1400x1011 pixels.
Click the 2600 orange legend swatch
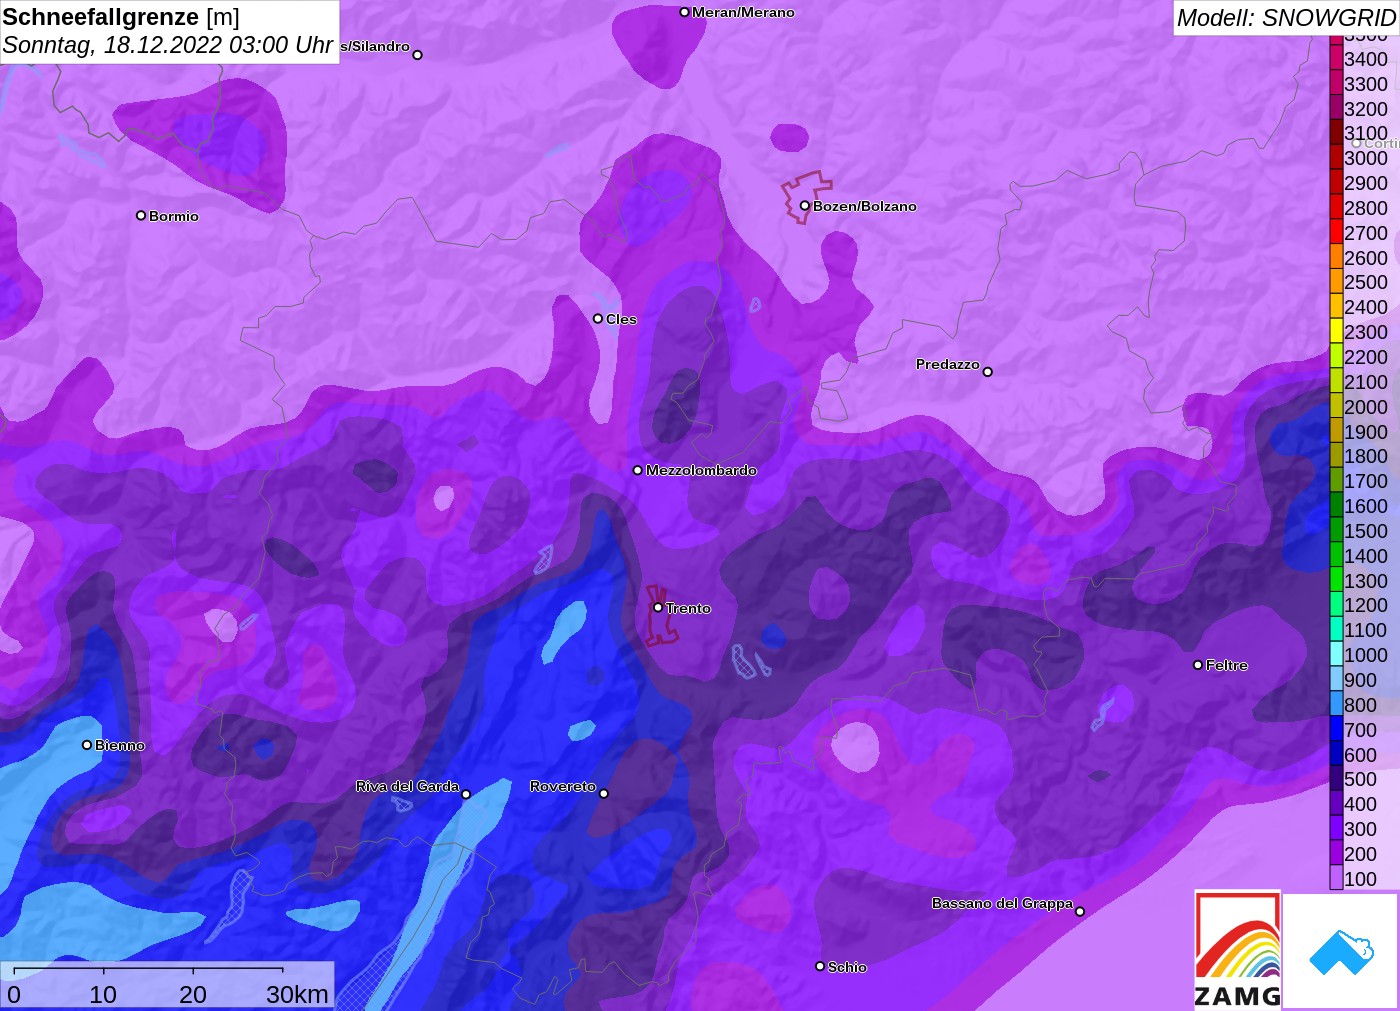point(1336,258)
